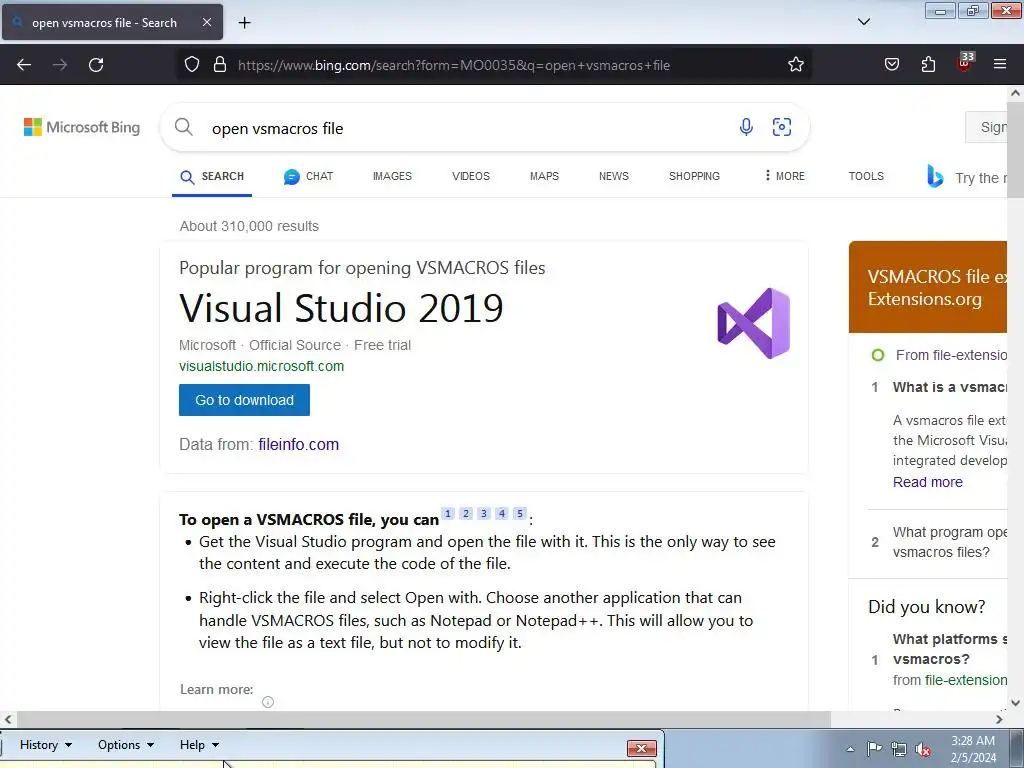Open citation reference 4
Viewport: 1024px width, 768px height.
[x=502, y=513]
